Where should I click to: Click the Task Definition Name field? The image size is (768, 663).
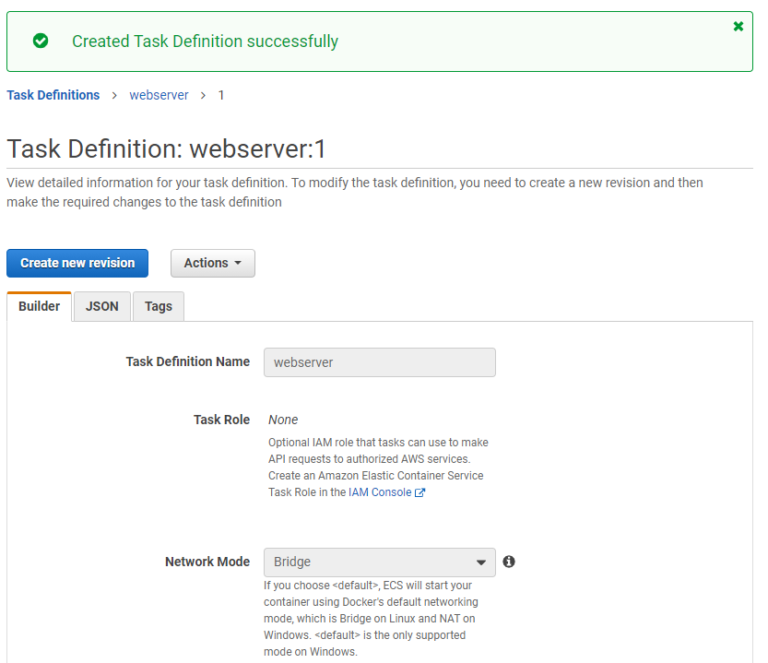click(379, 362)
